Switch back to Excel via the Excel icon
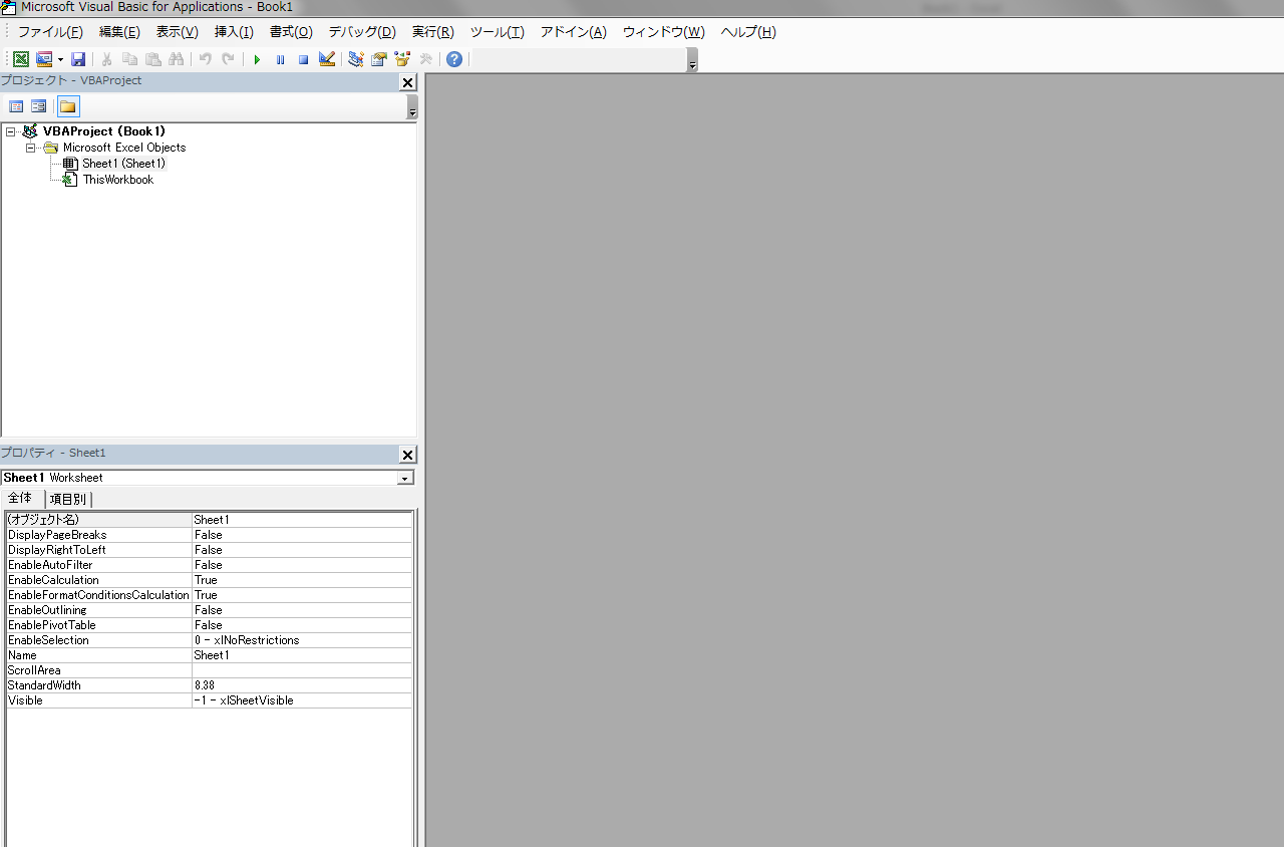 coord(20,59)
